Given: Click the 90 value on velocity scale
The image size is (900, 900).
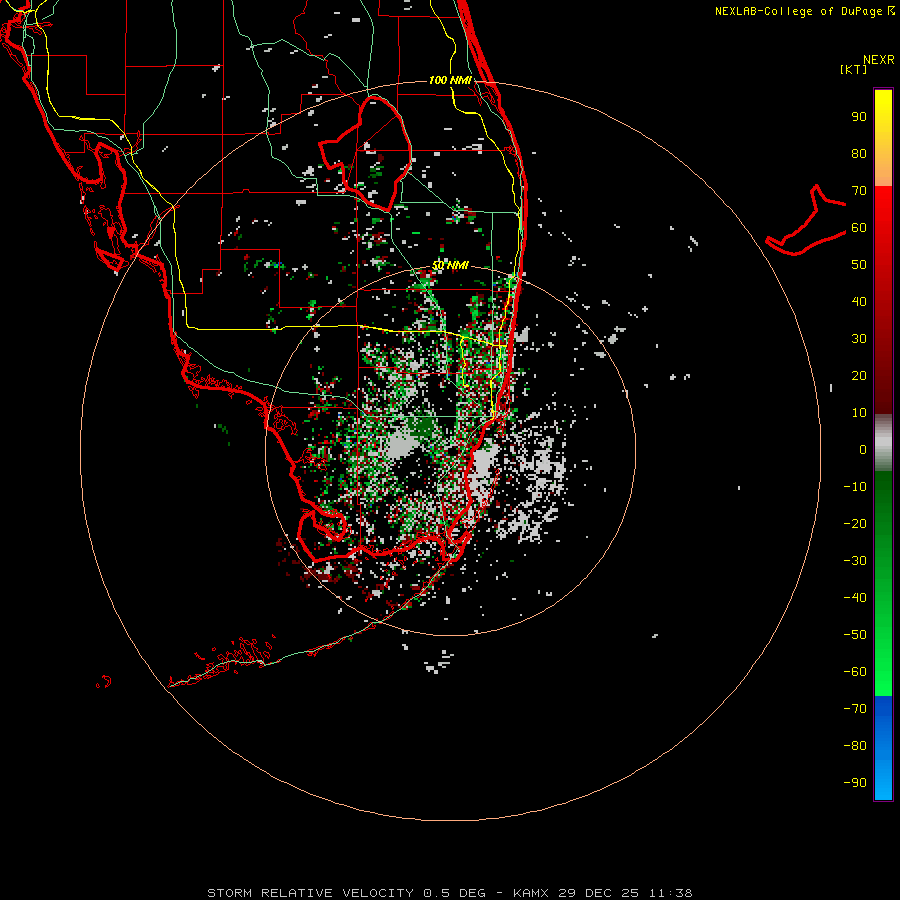Looking at the screenshot, I should pos(859,117).
